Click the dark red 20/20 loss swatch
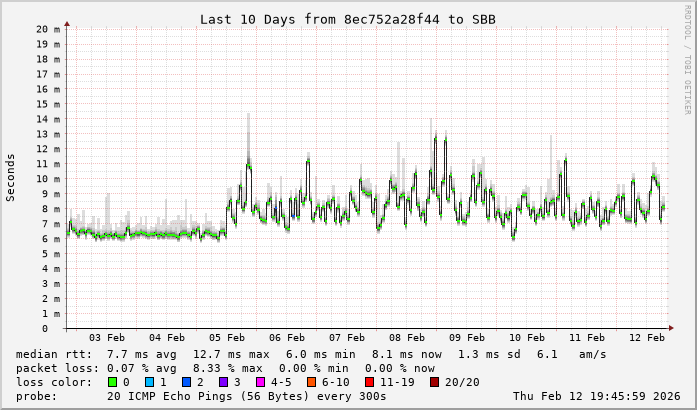 [x=434, y=382]
